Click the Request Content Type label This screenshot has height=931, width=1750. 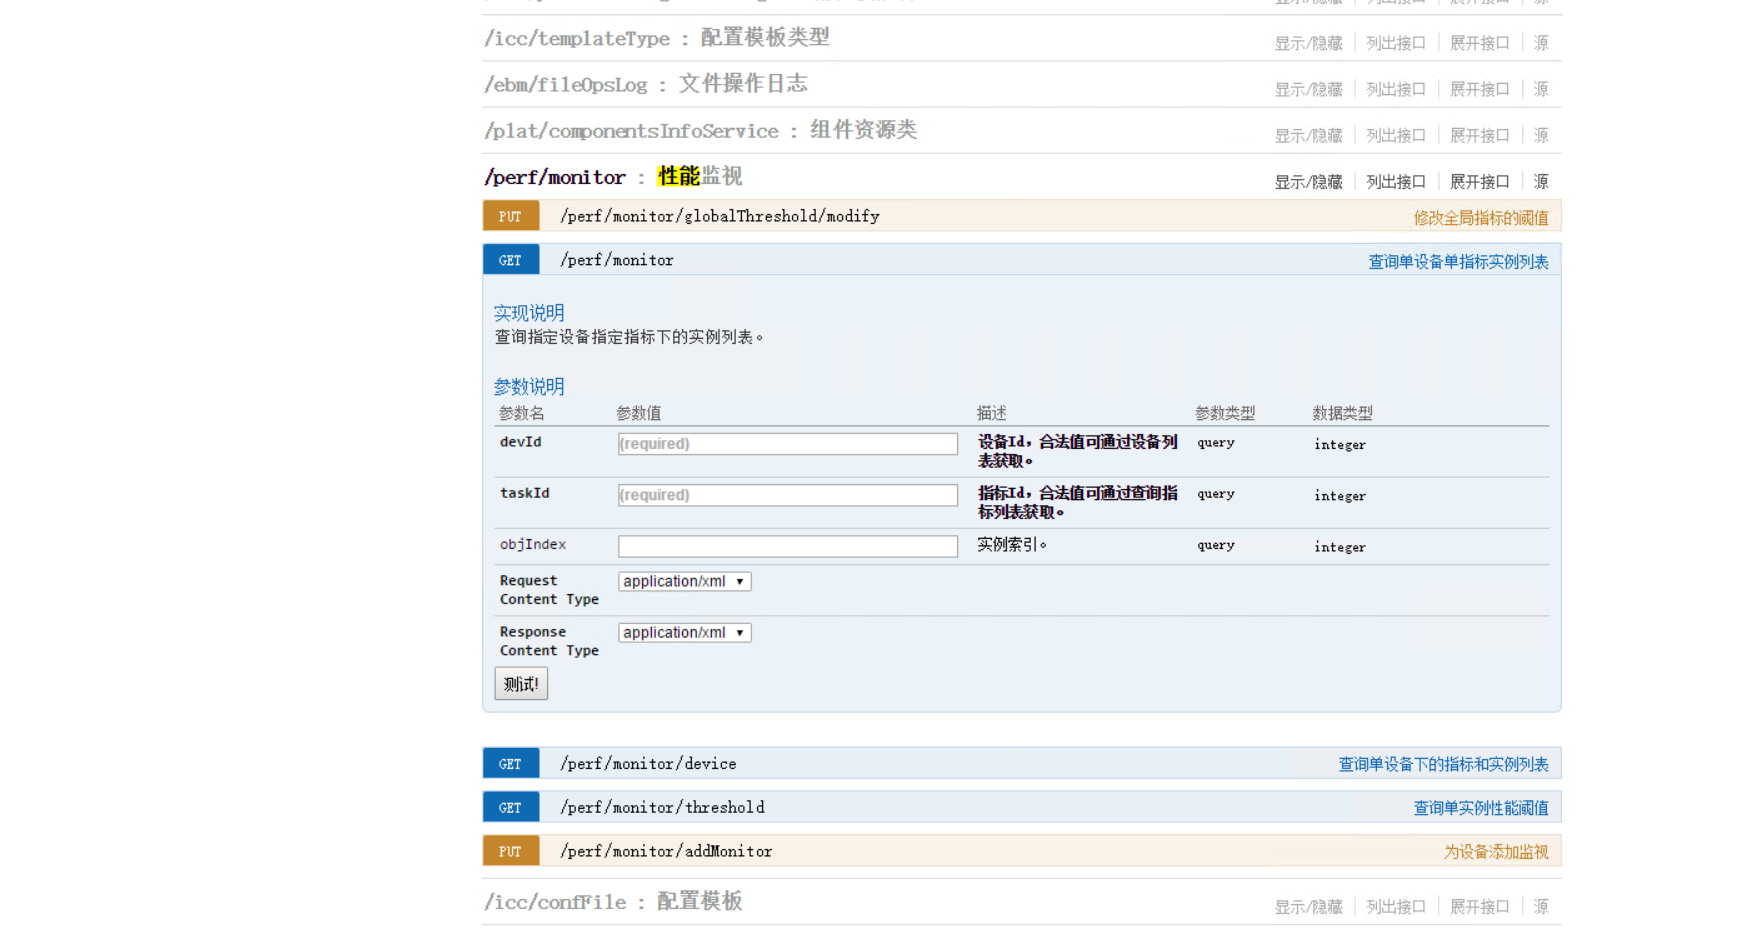pyautogui.click(x=549, y=590)
